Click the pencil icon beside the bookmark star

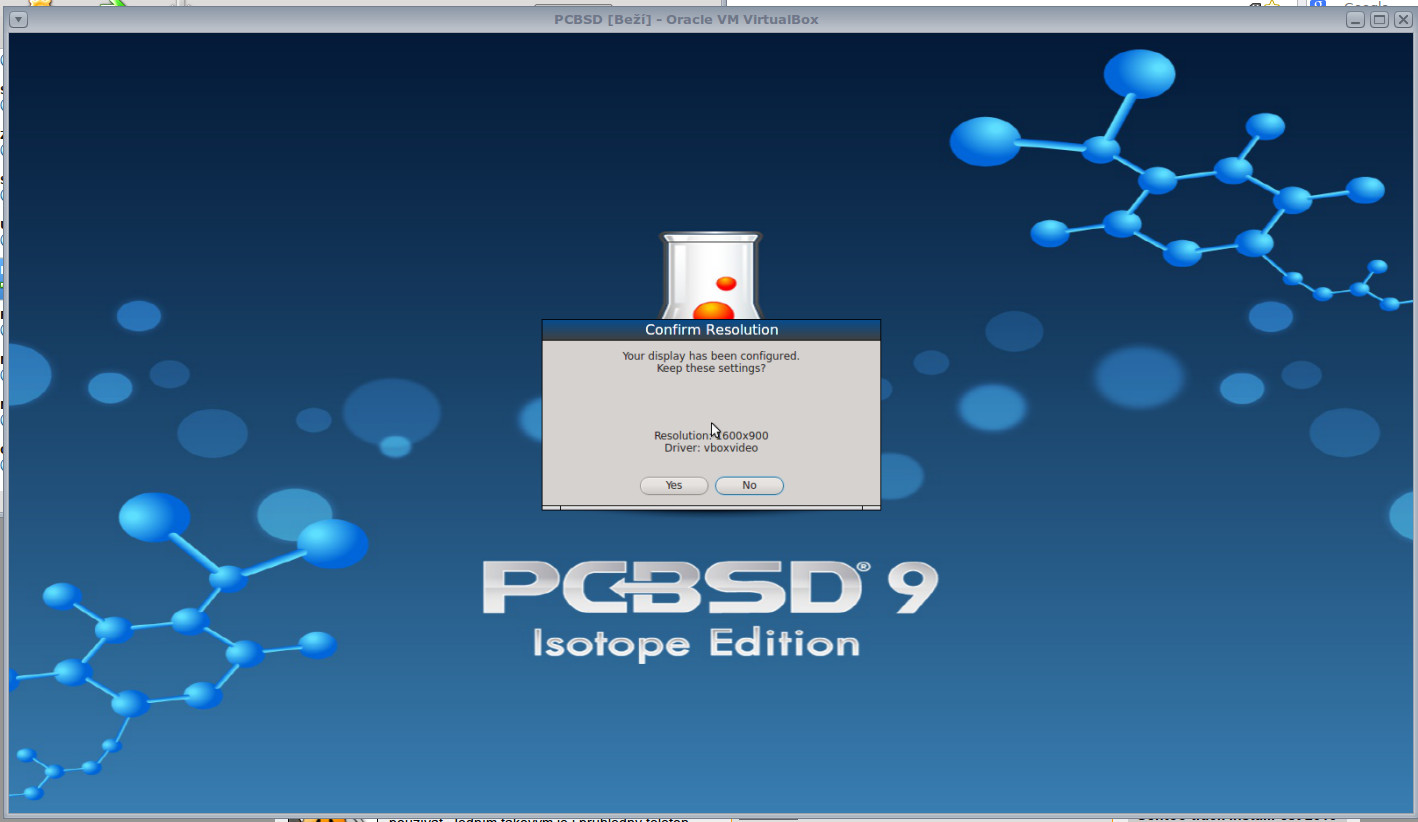click(1256, 3)
